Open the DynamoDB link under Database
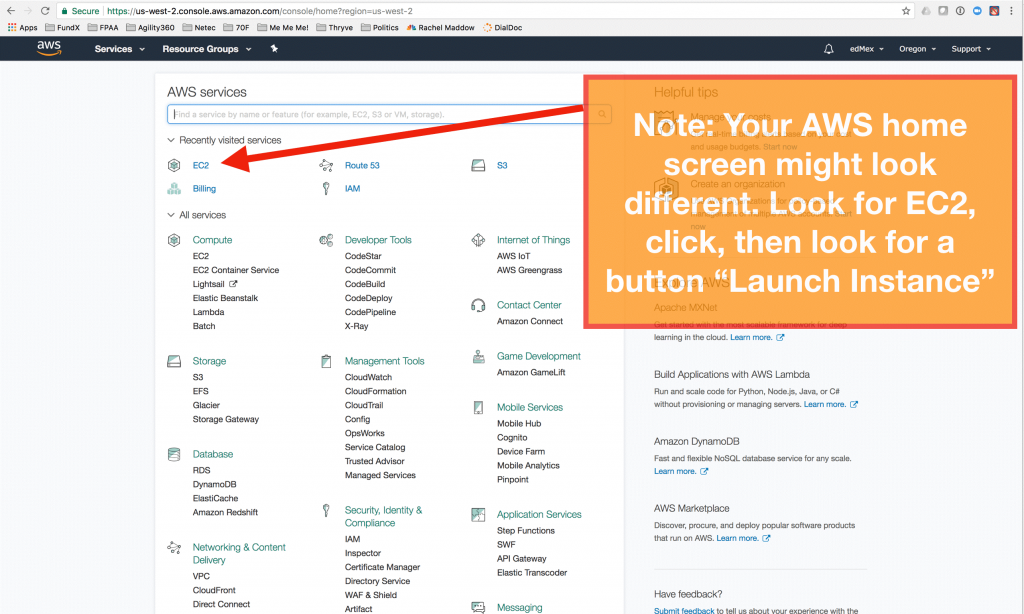The height and width of the screenshot is (614, 1024). [x=214, y=485]
